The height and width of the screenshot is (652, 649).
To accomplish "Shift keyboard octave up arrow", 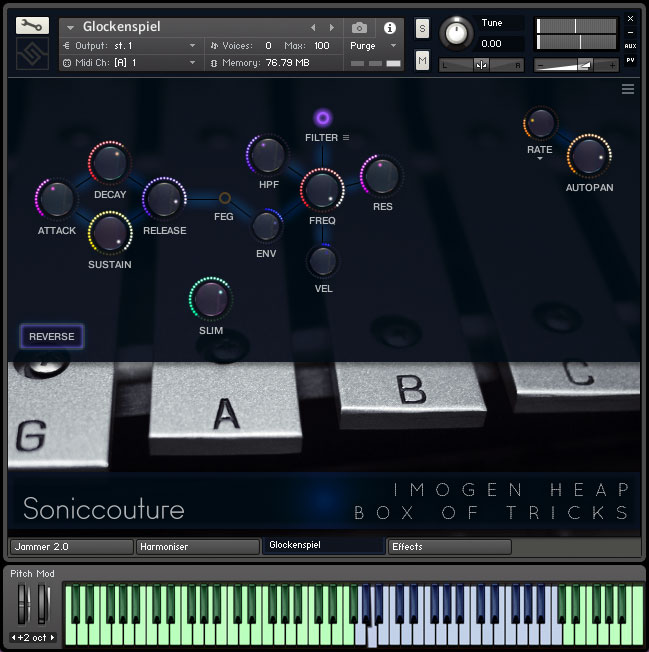I will [52, 637].
